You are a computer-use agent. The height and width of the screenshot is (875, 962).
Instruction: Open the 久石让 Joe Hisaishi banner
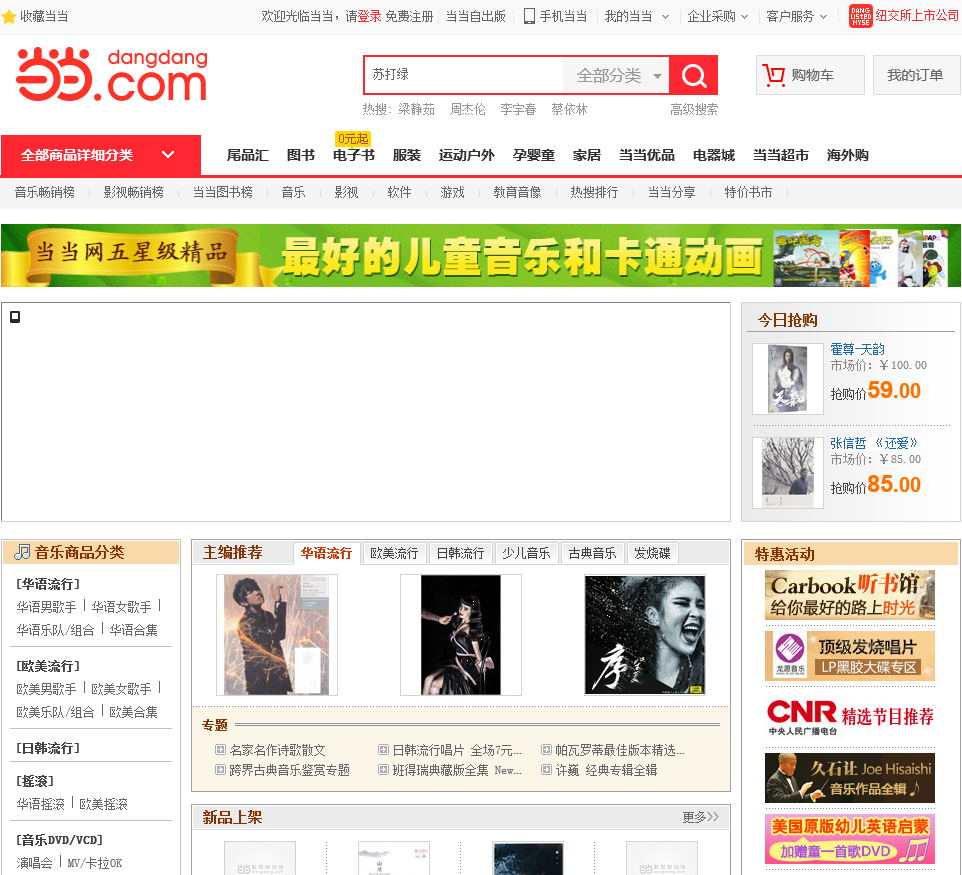tap(850, 777)
